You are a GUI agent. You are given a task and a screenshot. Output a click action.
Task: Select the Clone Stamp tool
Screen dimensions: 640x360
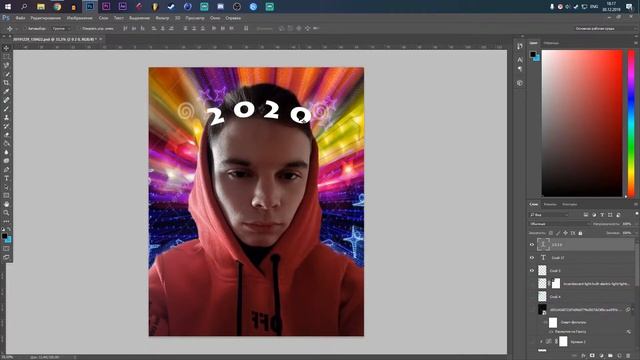[6, 117]
